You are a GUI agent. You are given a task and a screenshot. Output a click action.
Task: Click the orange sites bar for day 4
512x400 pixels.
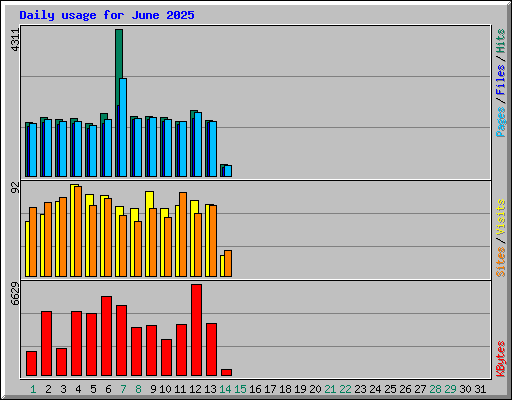click(78, 231)
